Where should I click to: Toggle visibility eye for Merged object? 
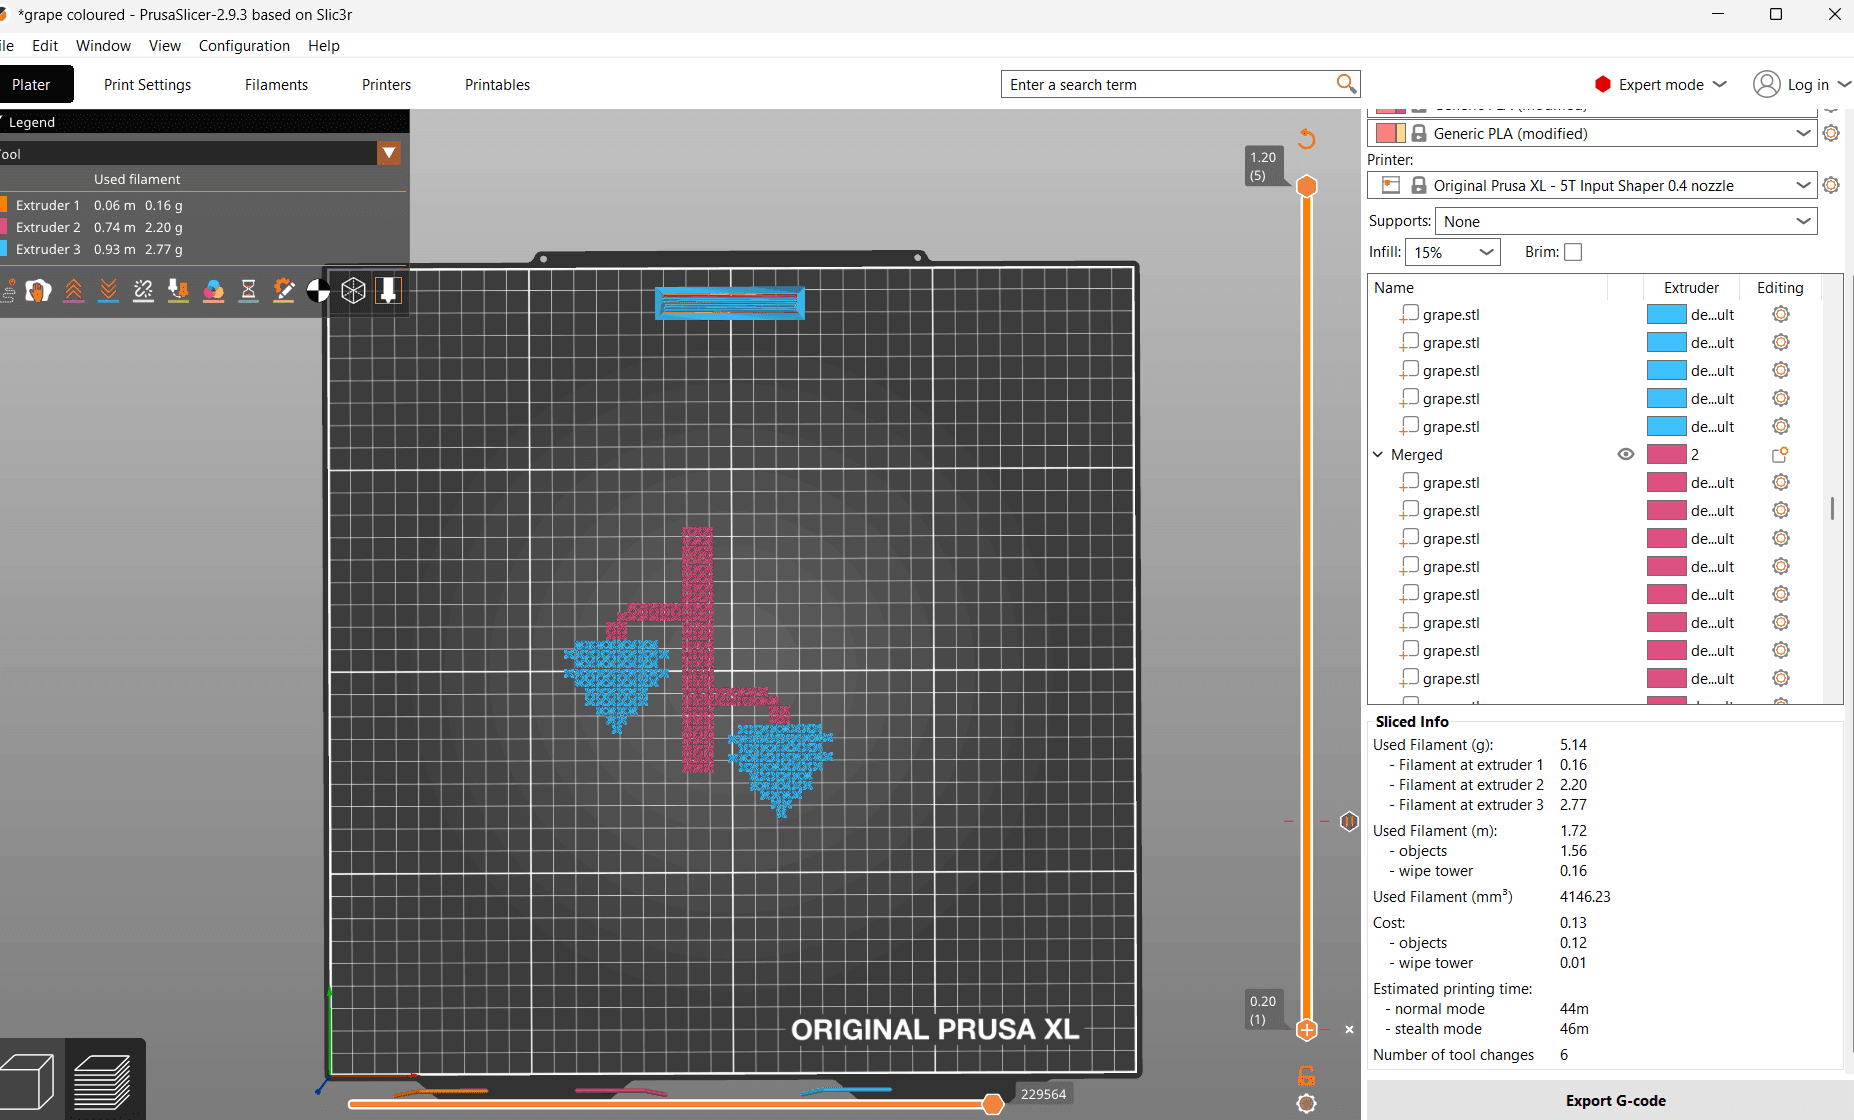tap(1626, 454)
